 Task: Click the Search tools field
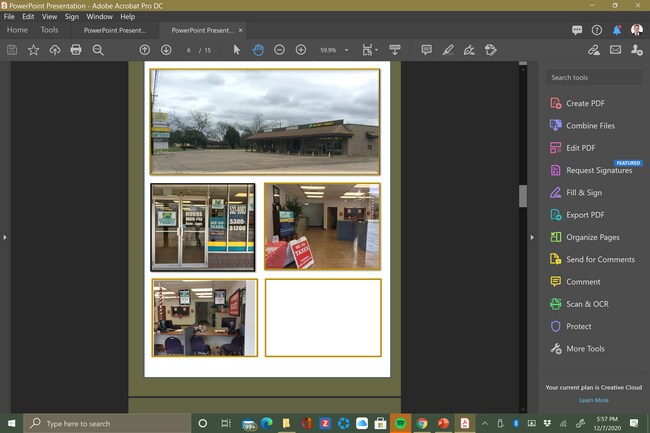pyautogui.click(x=592, y=77)
